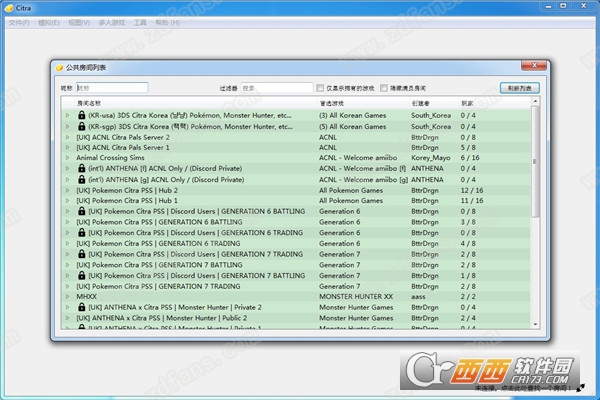Open the 视图(V) menu
The height and width of the screenshot is (400, 600).
(x=79, y=23)
